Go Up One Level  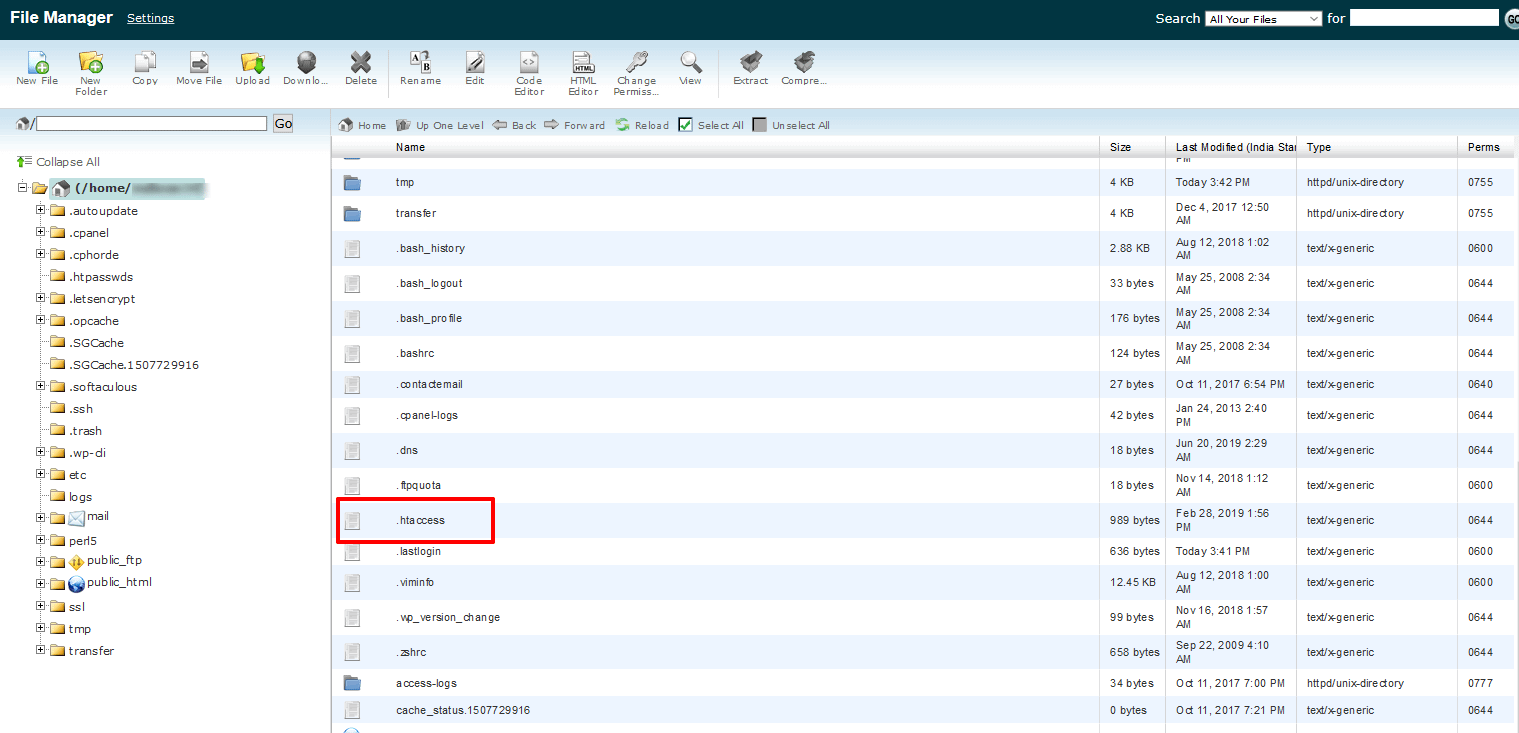point(440,125)
